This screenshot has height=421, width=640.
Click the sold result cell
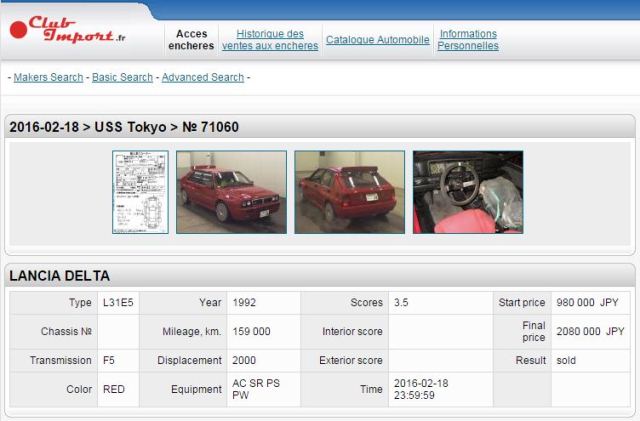tap(567, 360)
